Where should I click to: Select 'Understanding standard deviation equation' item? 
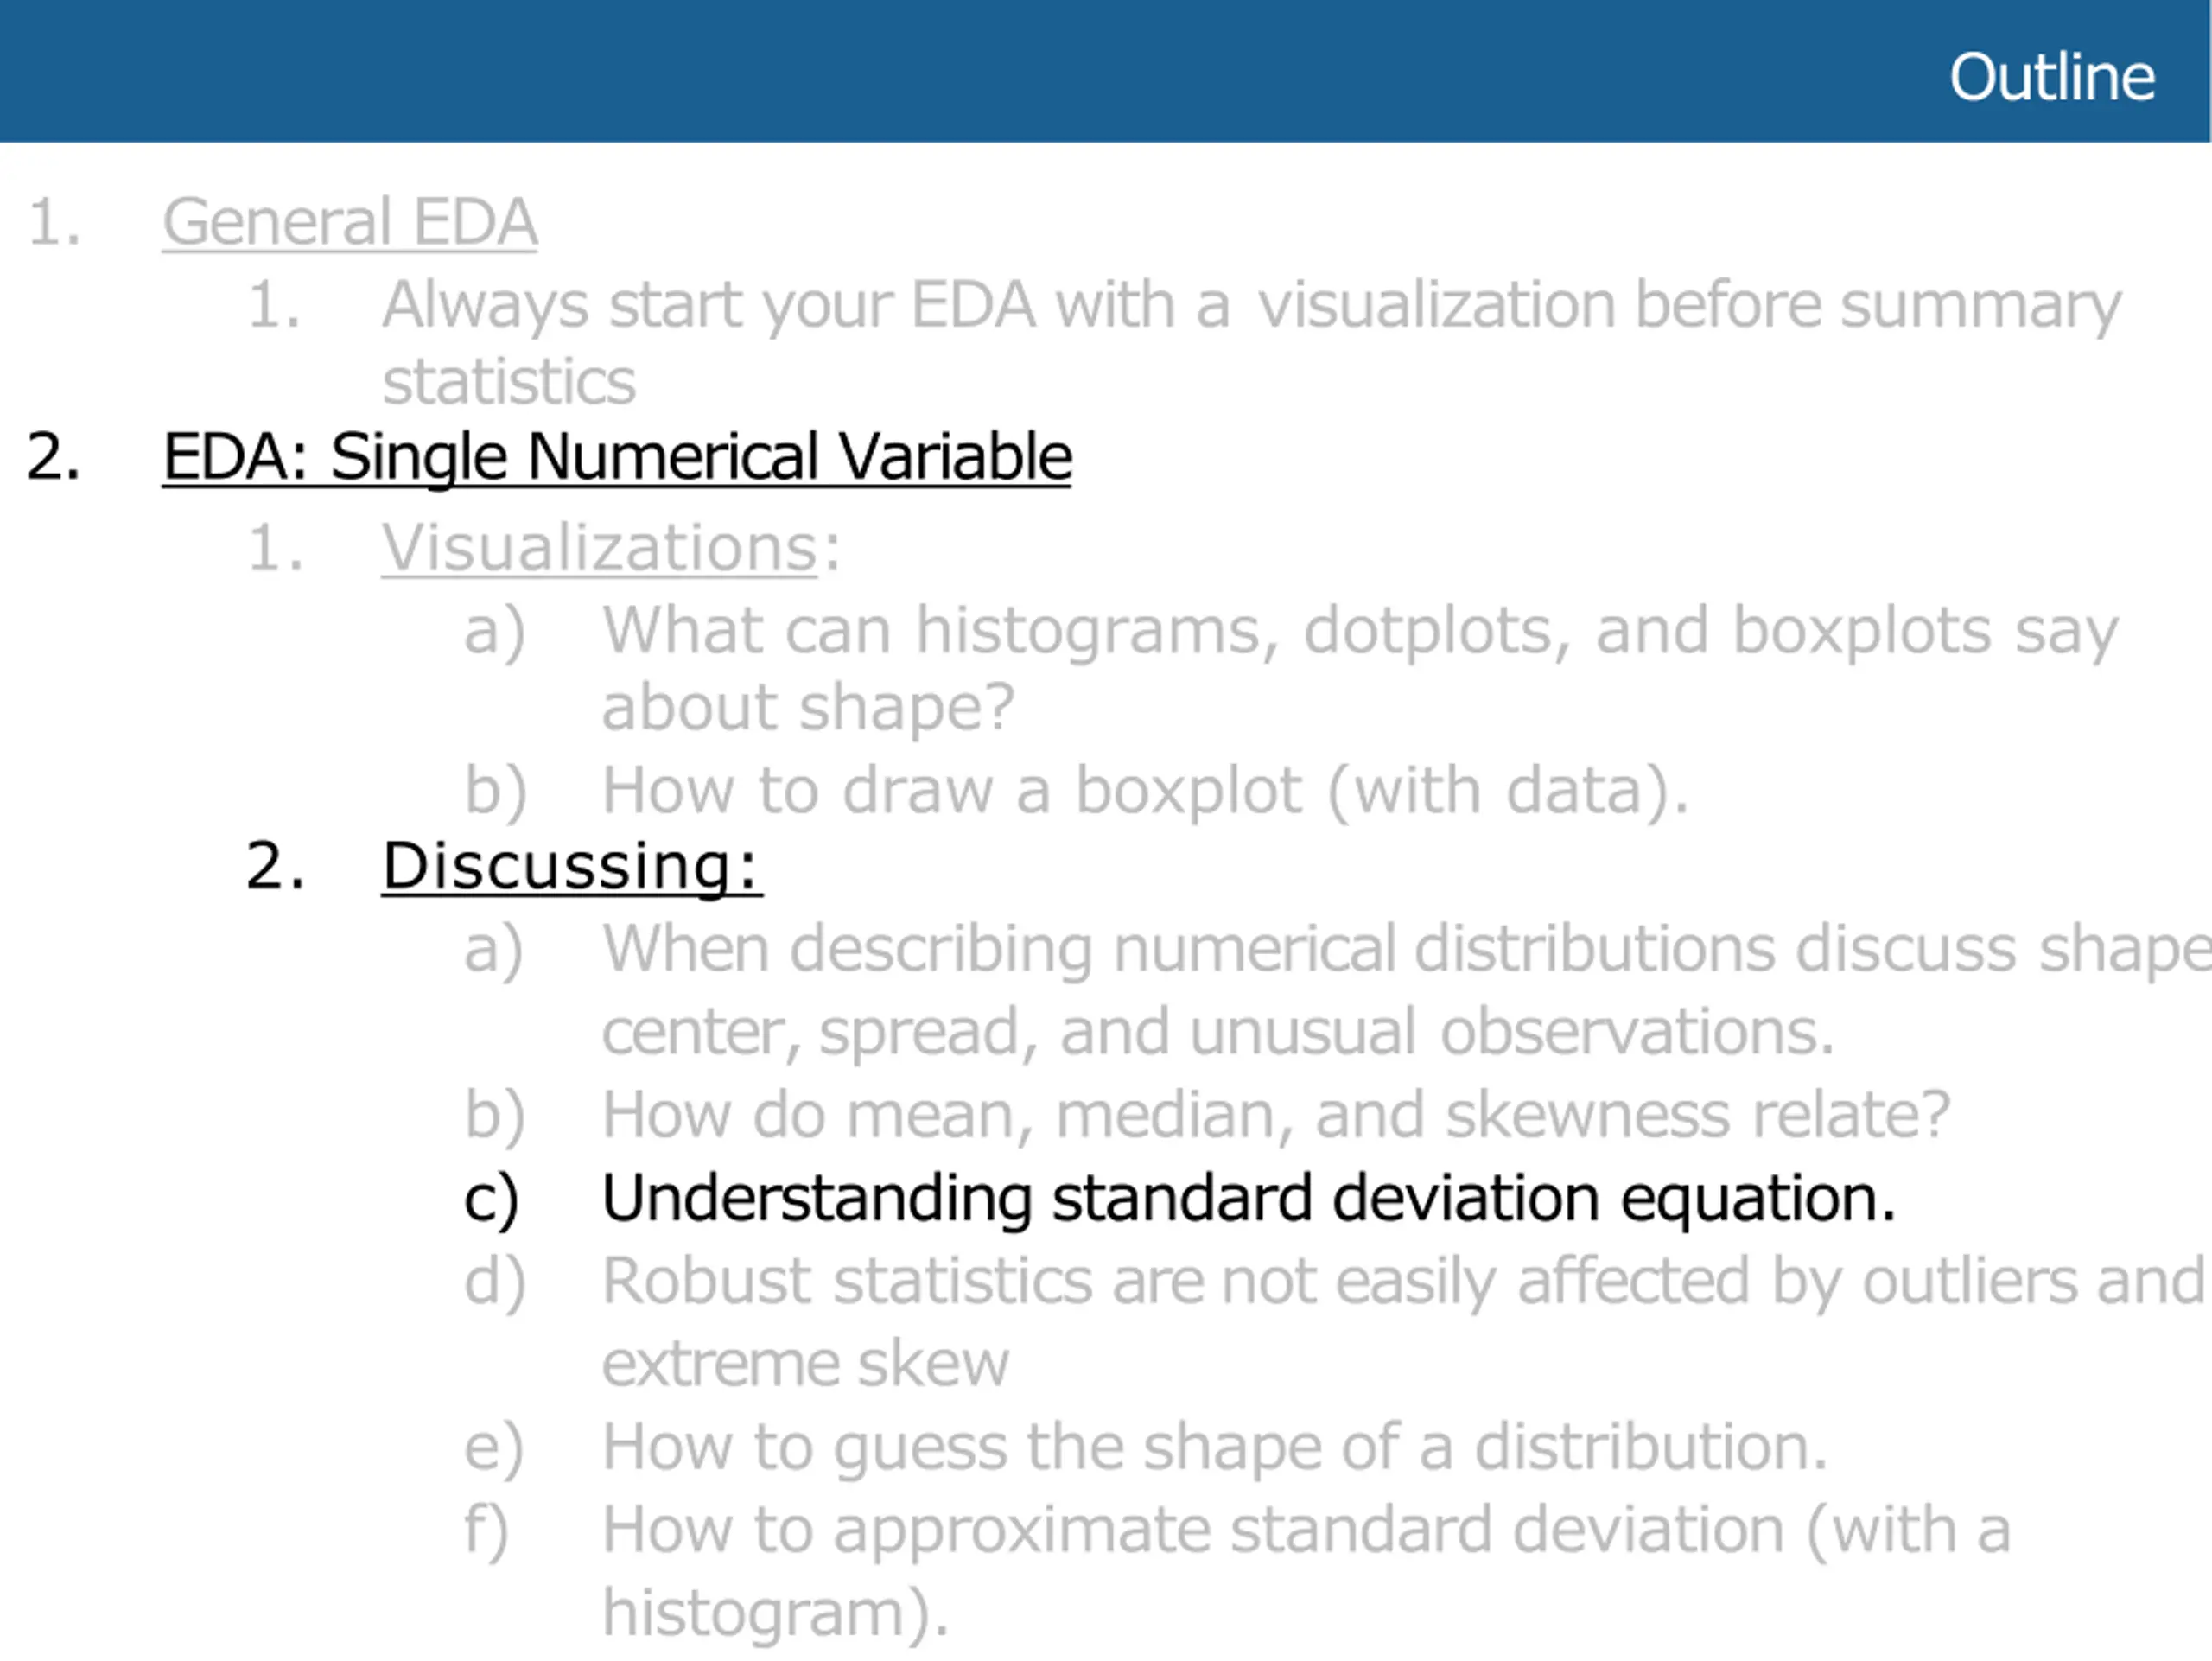tap(1248, 1198)
